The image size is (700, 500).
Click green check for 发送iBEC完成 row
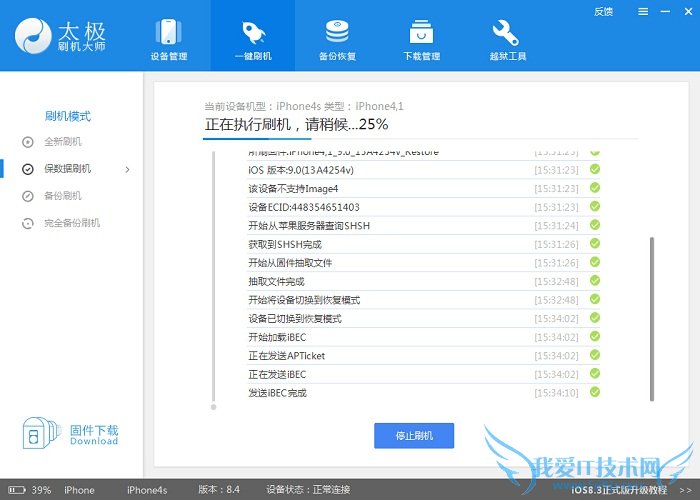tap(595, 392)
